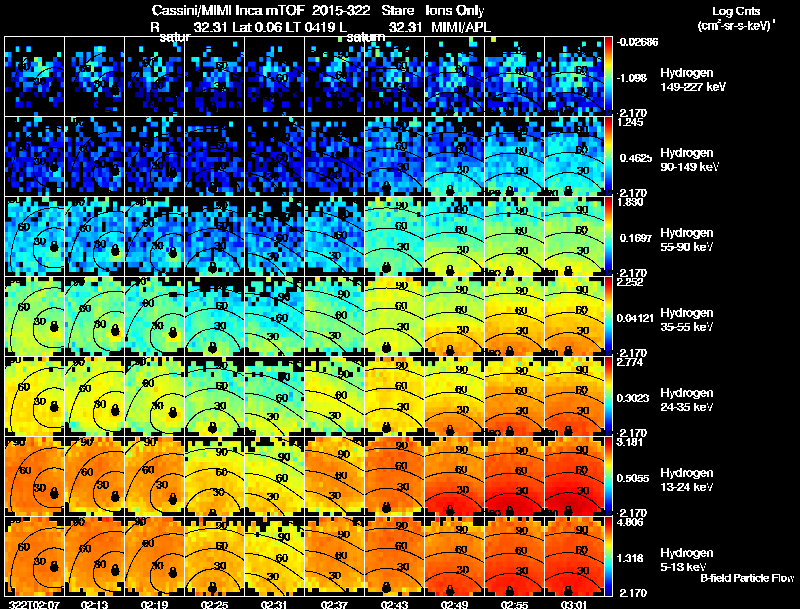Click the '02:49' time label

click(455, 604)
